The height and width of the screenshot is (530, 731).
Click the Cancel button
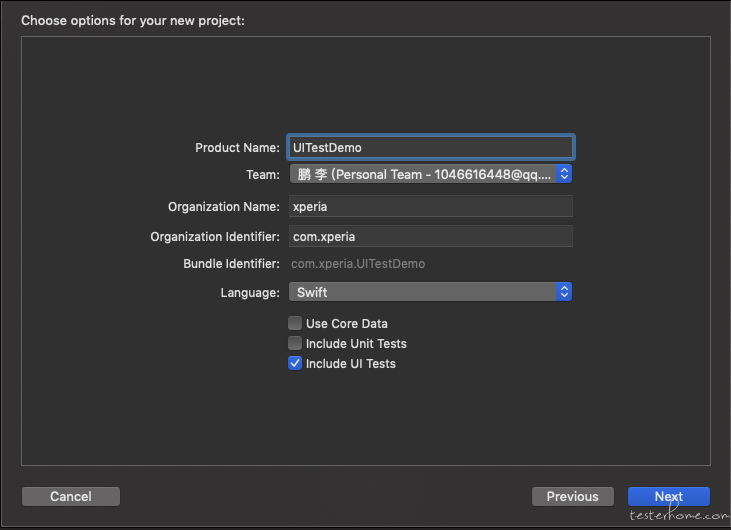coord(71,496)
